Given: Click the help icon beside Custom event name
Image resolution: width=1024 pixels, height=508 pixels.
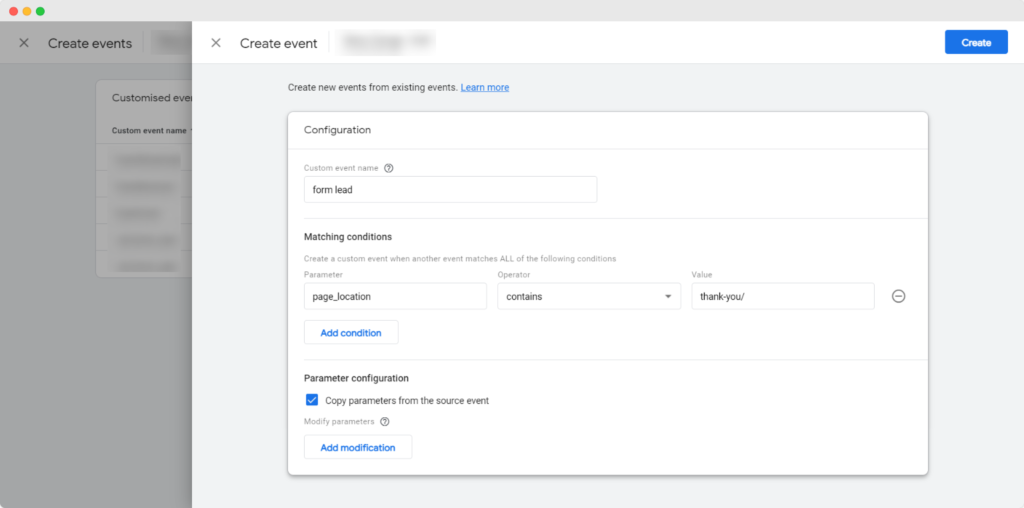Looking at the screenshot, I should [x=389, y=168].
